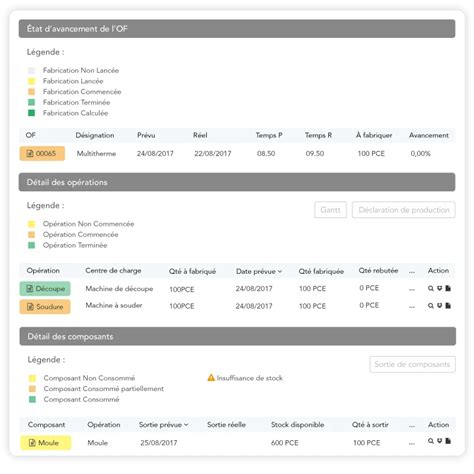
Task: Click the Composant Non Consommé legend label
Action: pyautogui.click(x=89, y=378)
